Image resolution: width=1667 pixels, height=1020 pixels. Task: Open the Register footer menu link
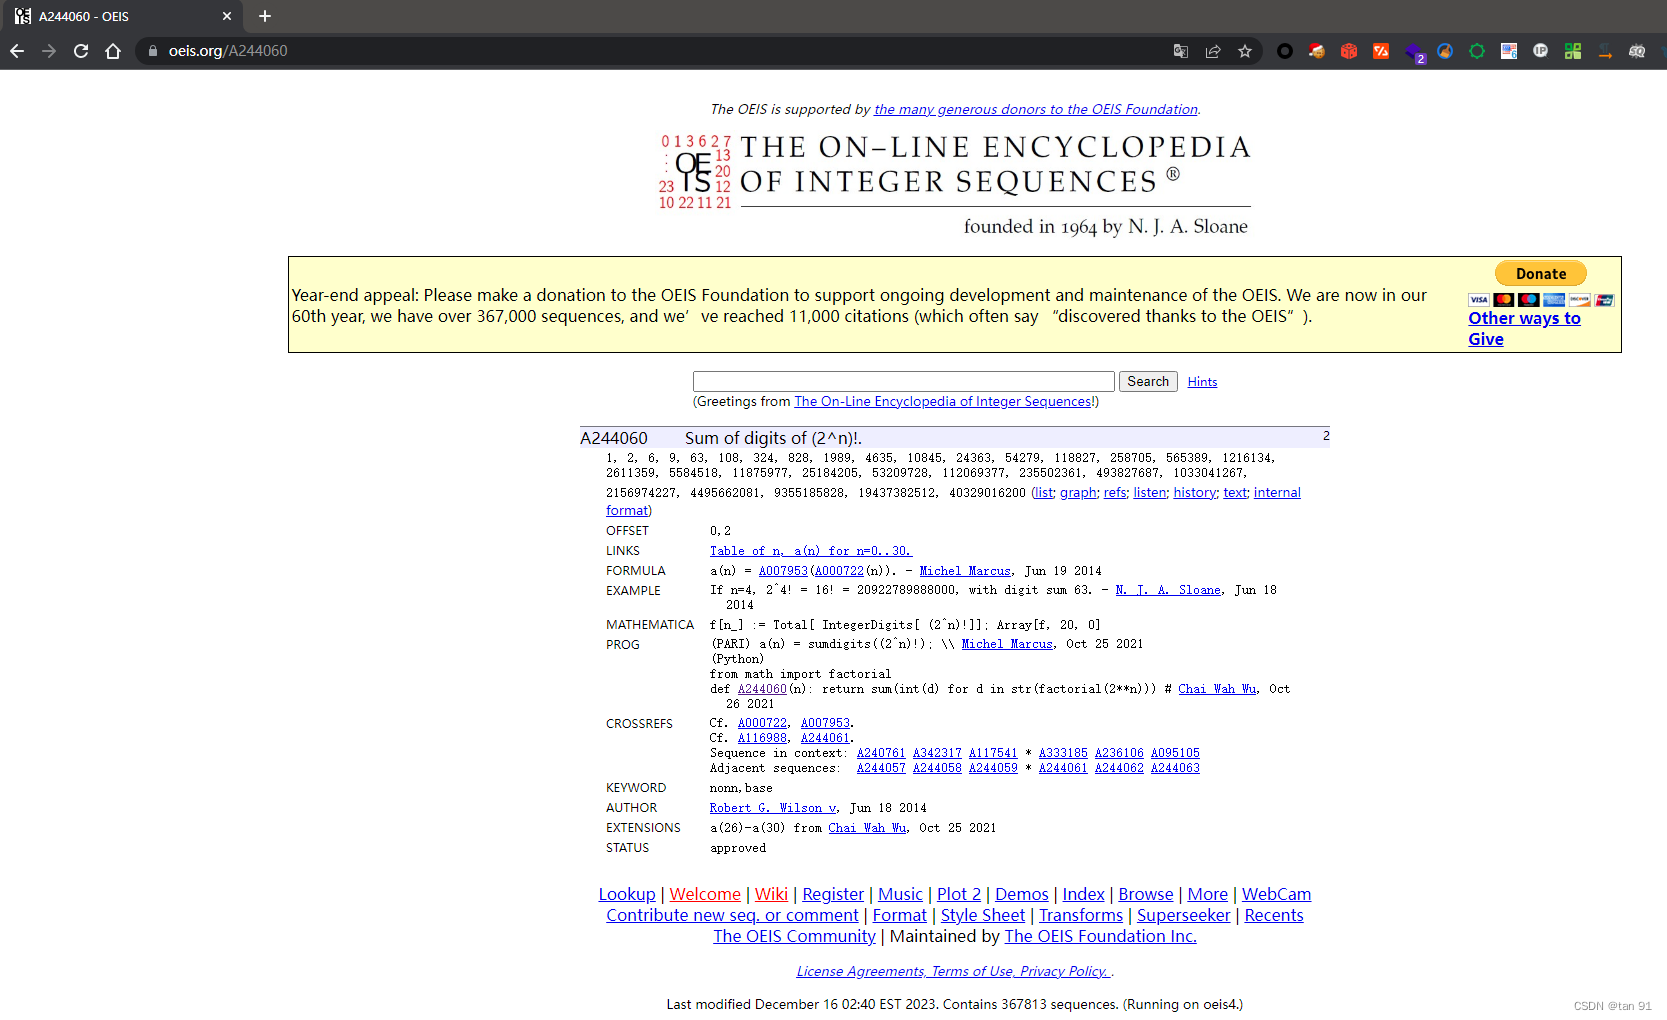click(x=833, y=894)
